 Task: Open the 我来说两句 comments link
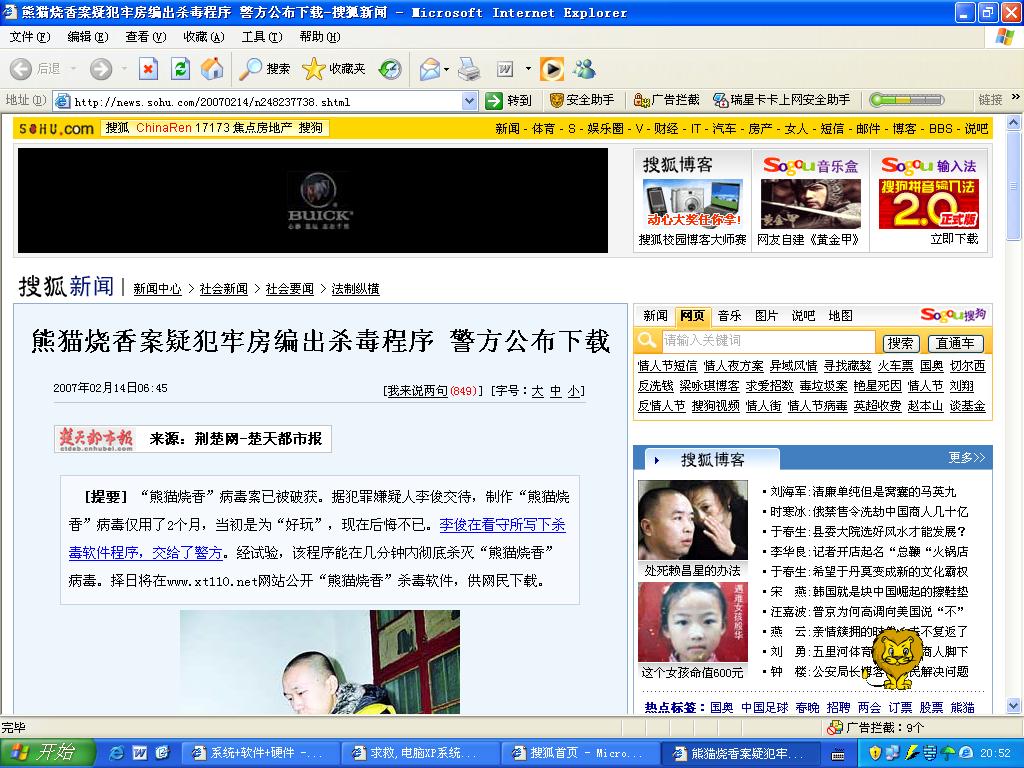pos(417,391)
